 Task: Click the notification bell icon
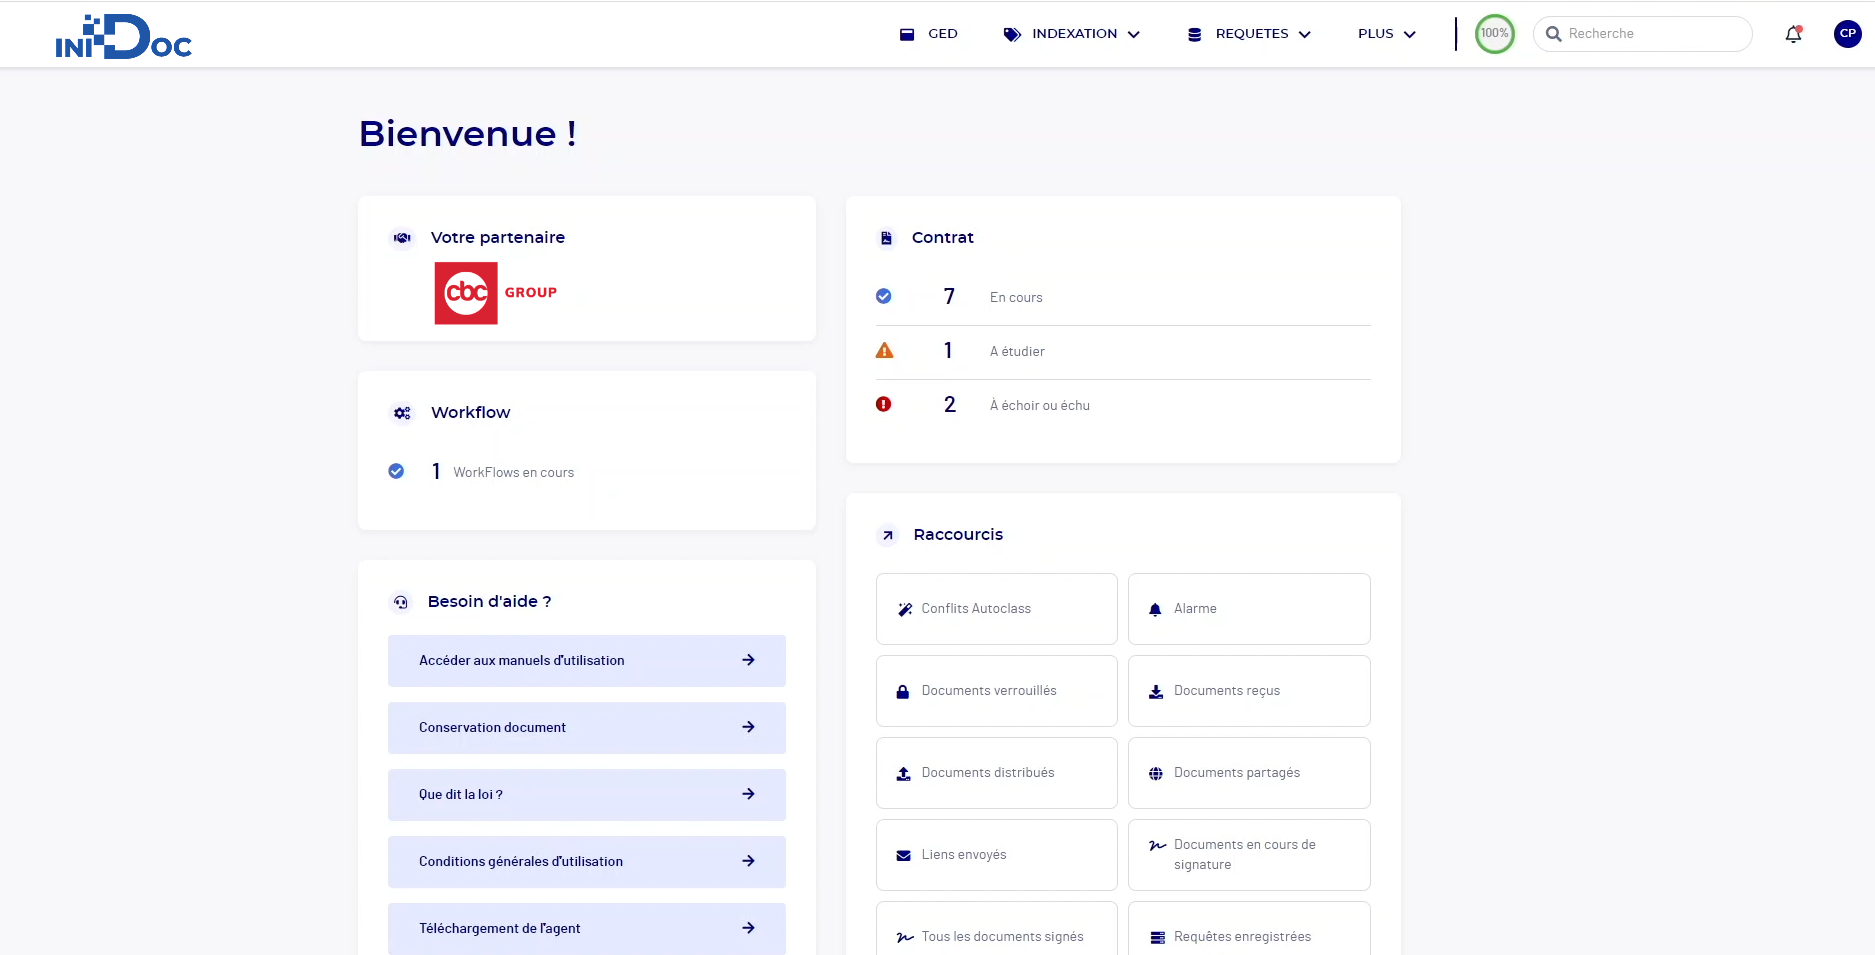pyautogui.click(x=1793, y=34)
